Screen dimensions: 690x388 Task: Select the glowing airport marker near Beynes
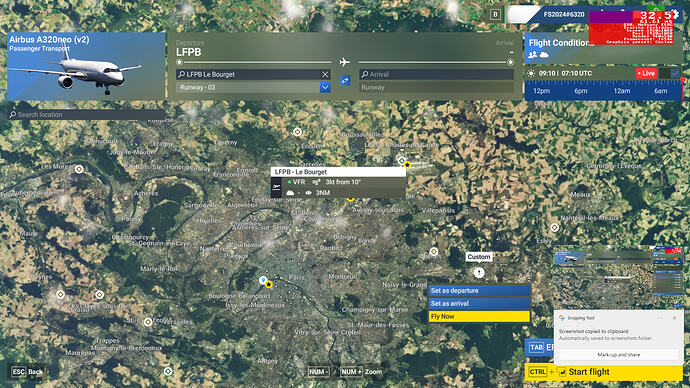point(60,294)
